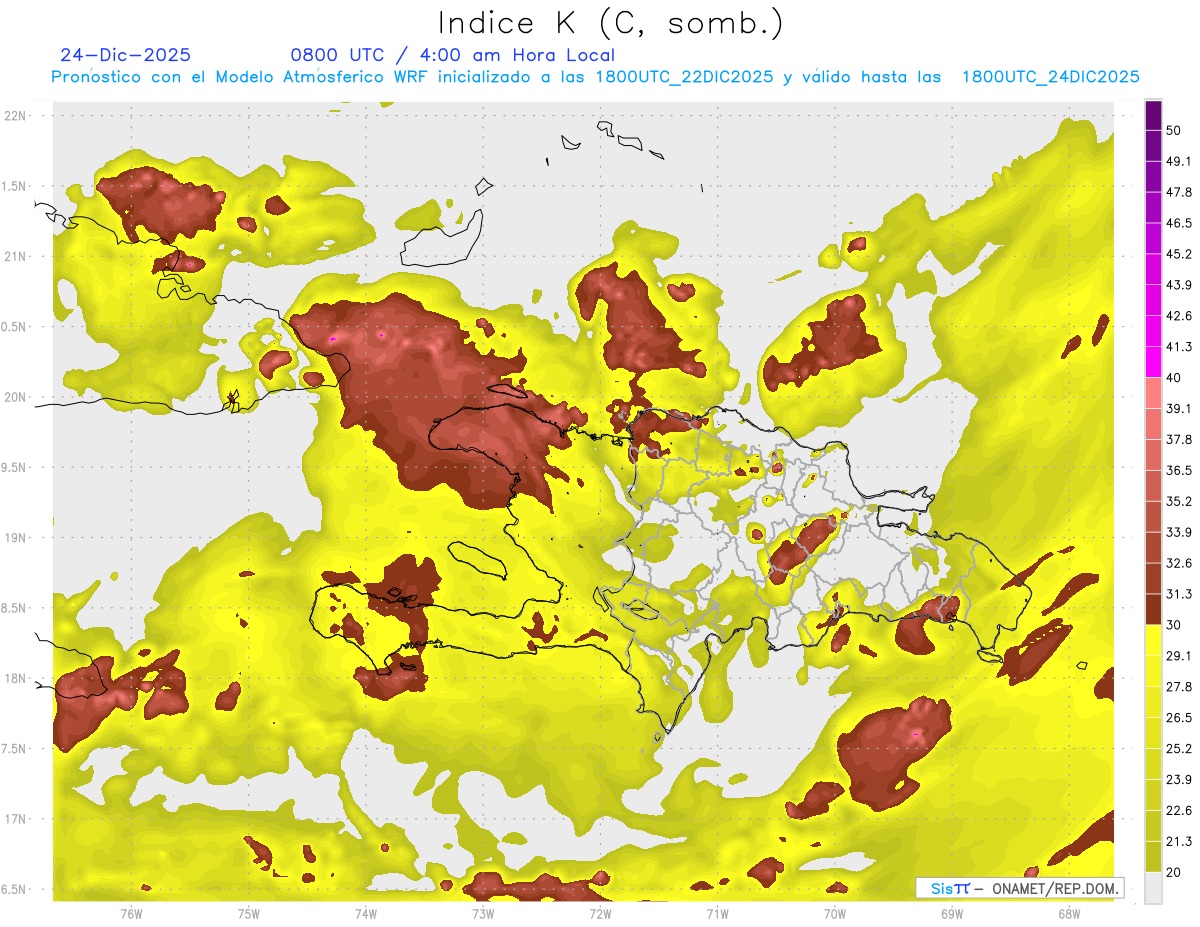Click the colorbar value '21.3'
The height and width of the screenshot is (927, 1200).
(x=1179, y=841)
